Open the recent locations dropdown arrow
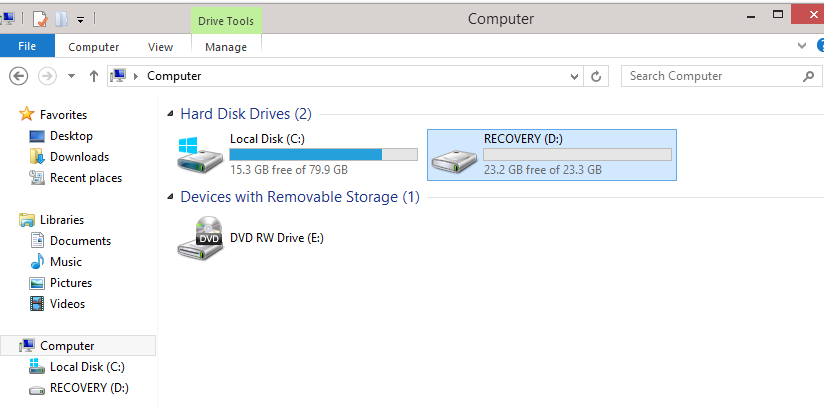The width and height of the screenshot is (824, 408). [x=71, y=76]
